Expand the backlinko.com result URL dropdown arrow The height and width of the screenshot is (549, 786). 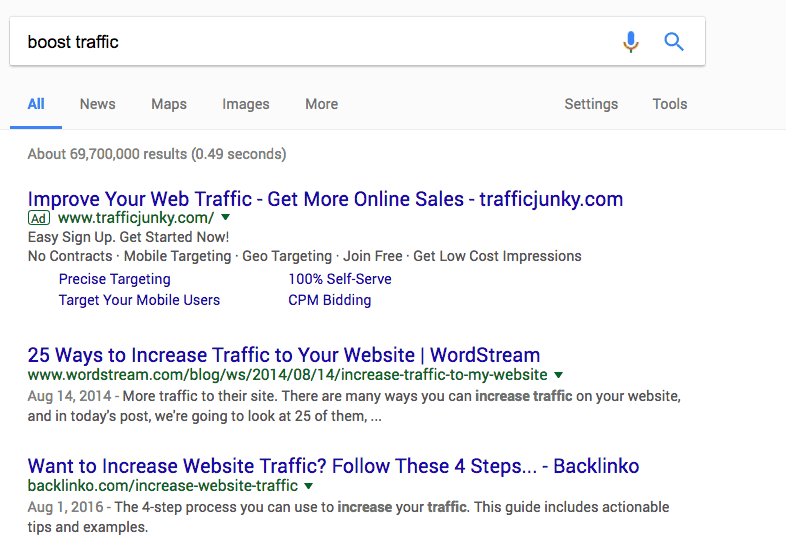309,485
